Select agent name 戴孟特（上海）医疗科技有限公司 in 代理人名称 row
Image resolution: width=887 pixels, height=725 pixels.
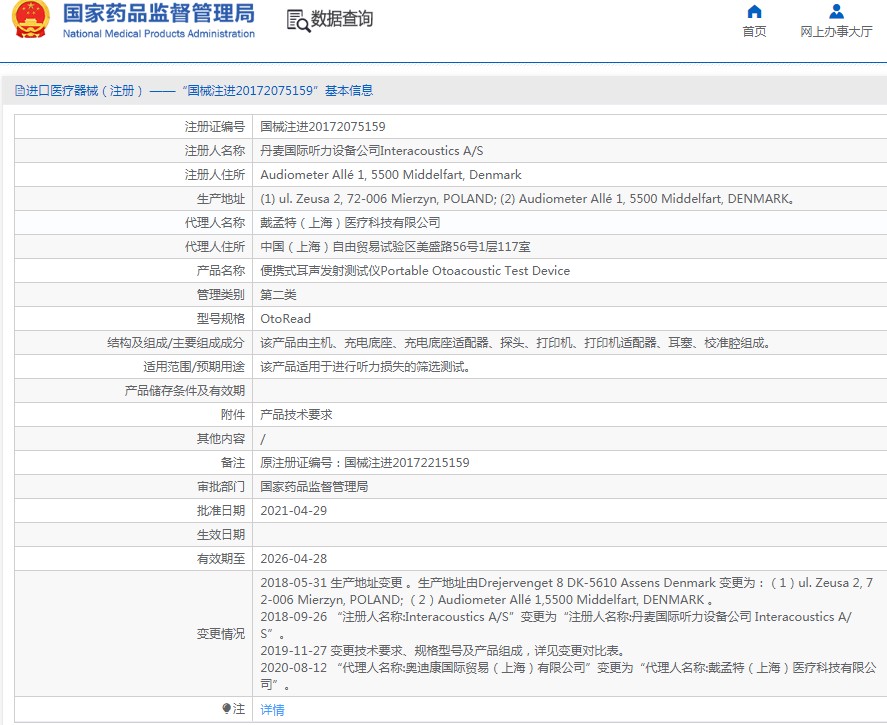[350, 223]
